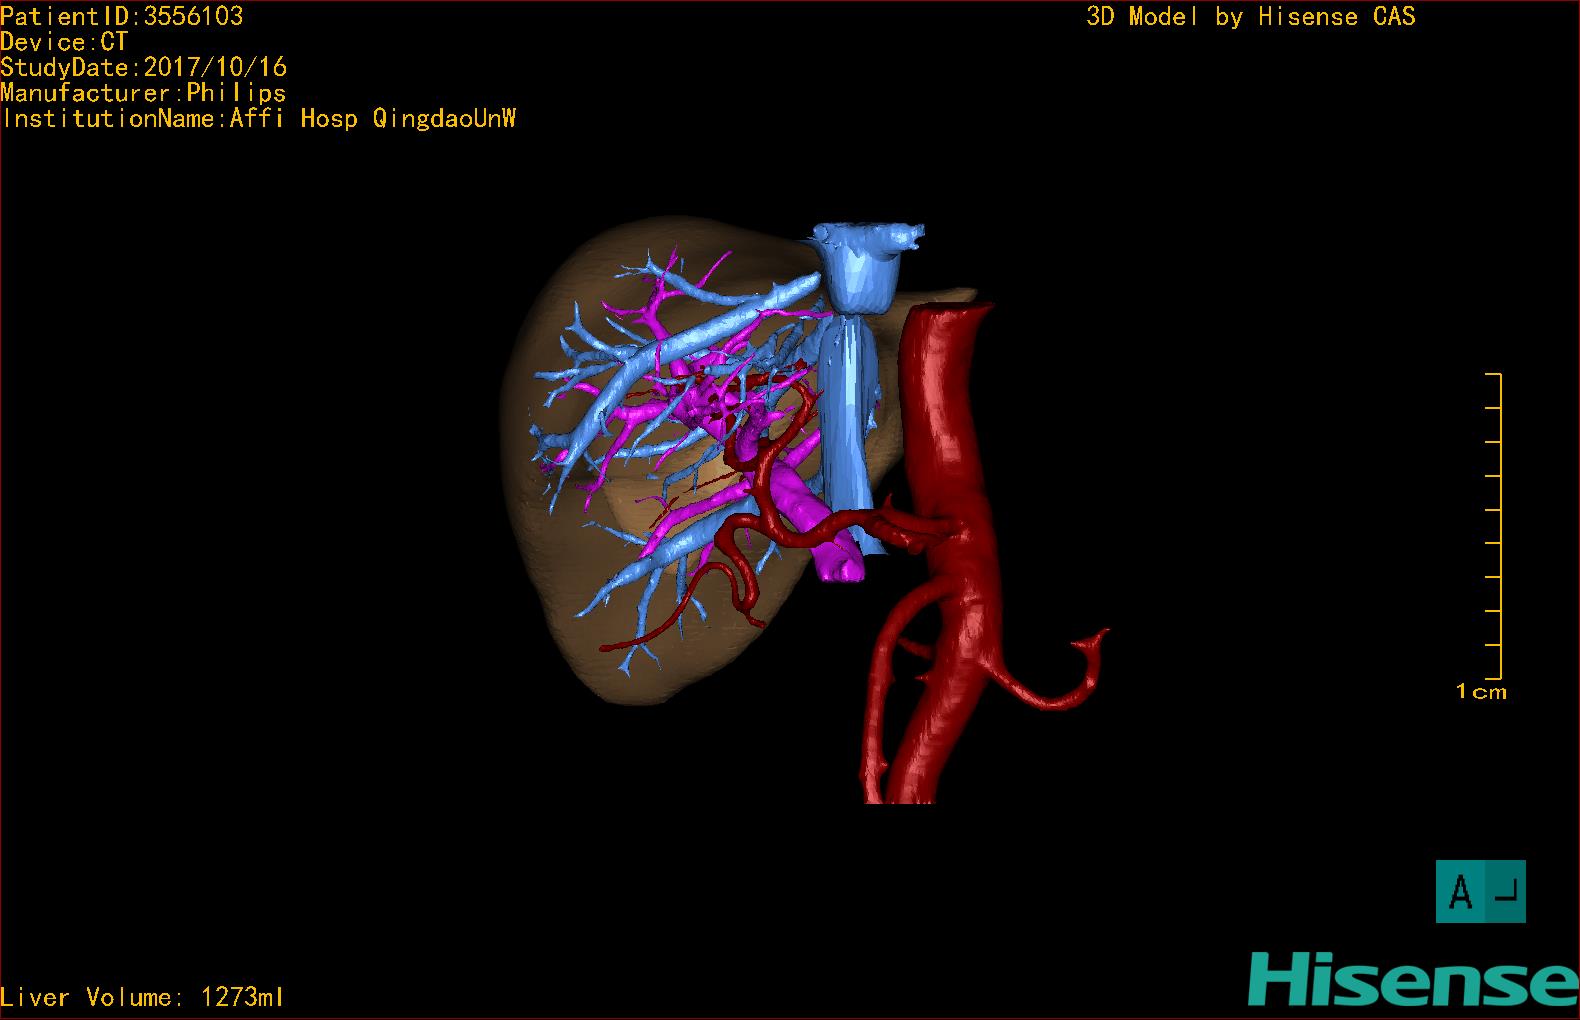
Task: Click the Hisense logo
Action: pyautogui.click(x=1413, y=980)
